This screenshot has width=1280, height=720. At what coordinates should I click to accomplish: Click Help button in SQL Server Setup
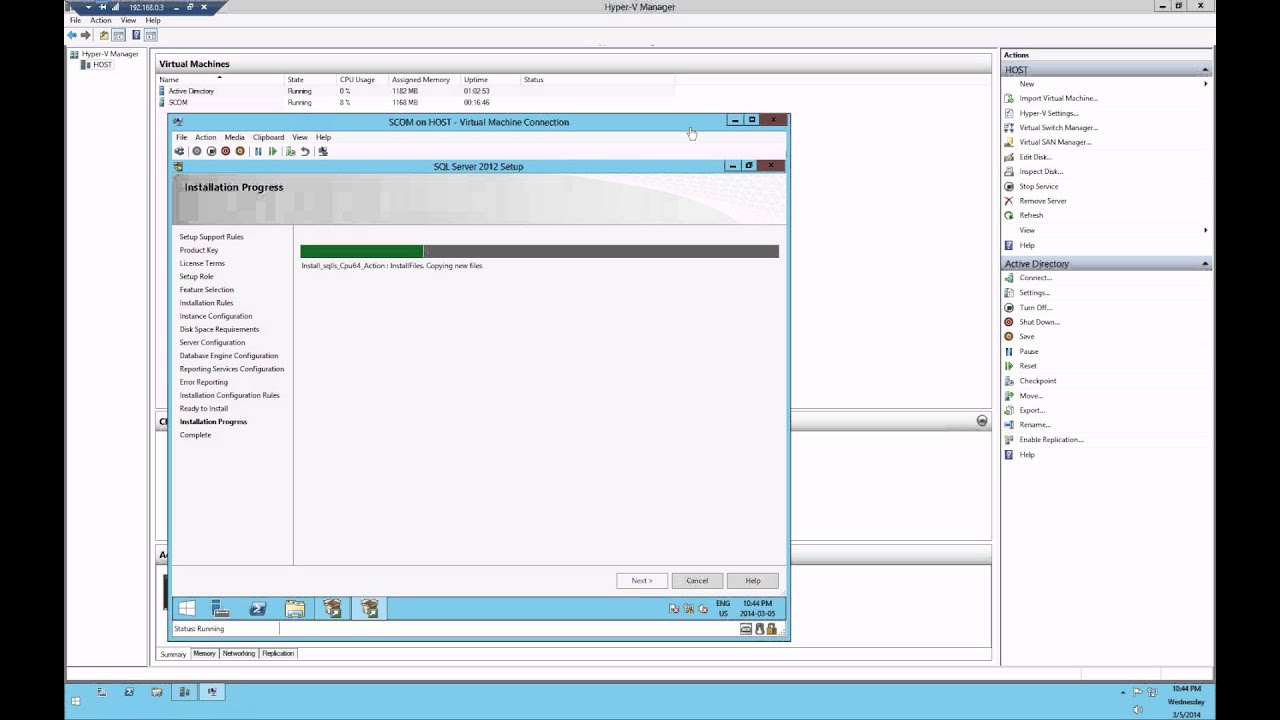[753, 581]
